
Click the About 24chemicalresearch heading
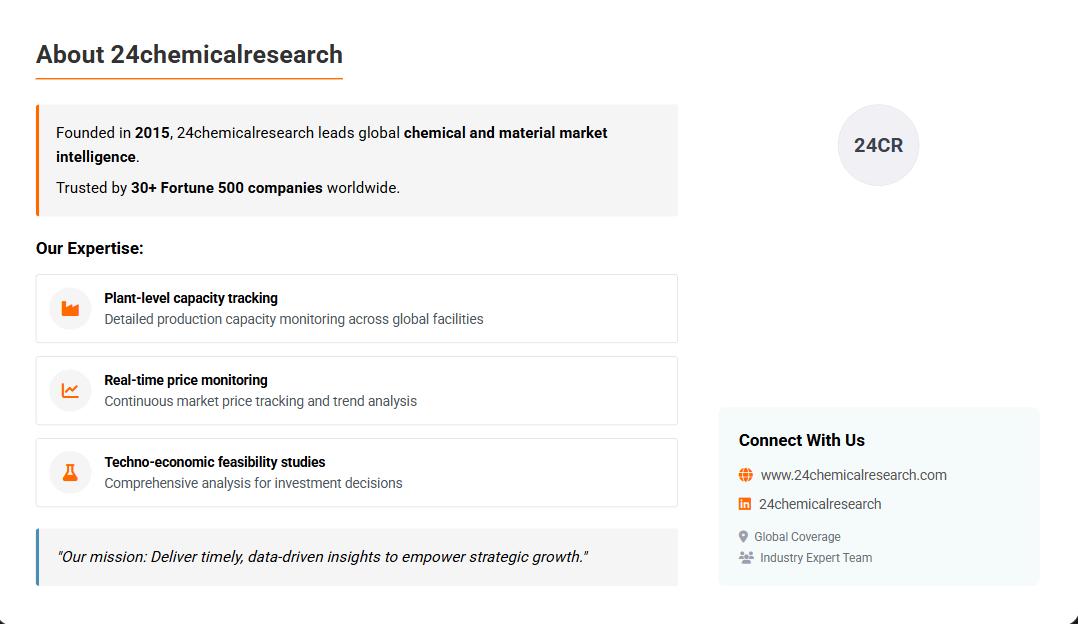[x=189, y=55]
